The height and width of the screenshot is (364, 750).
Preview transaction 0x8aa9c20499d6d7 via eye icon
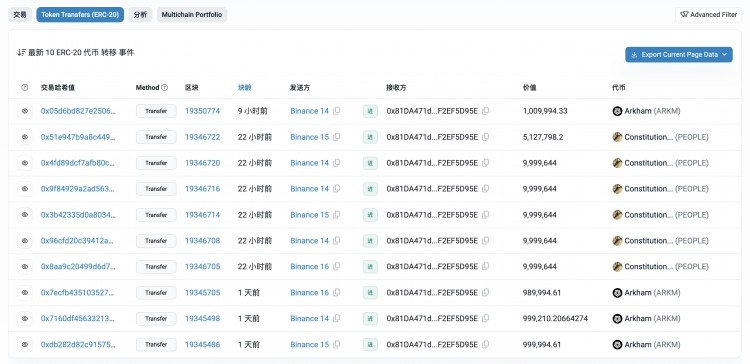coord(25,266)
